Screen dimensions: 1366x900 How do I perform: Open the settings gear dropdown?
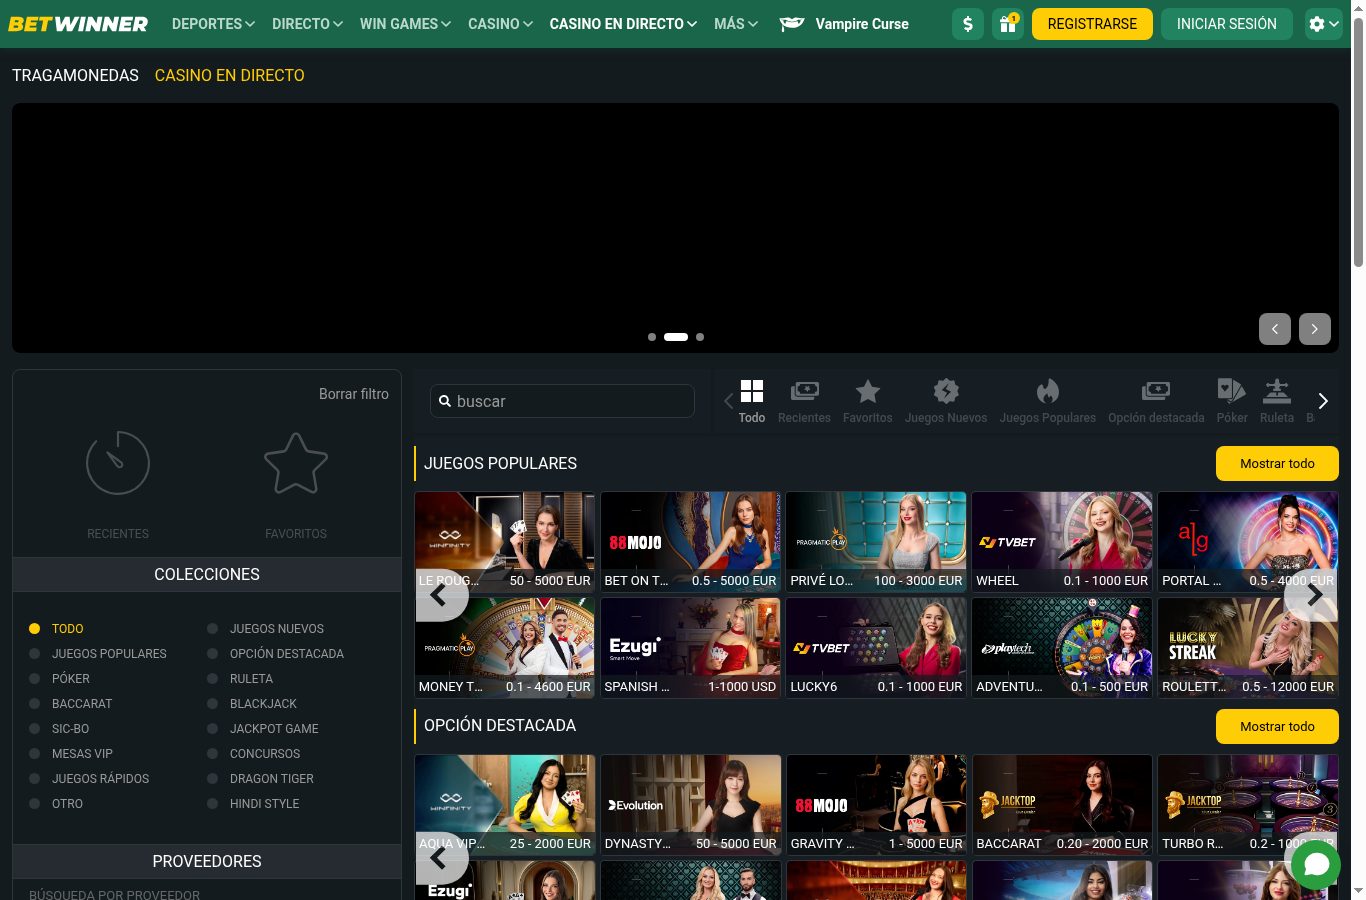(x=1324, y=24)
